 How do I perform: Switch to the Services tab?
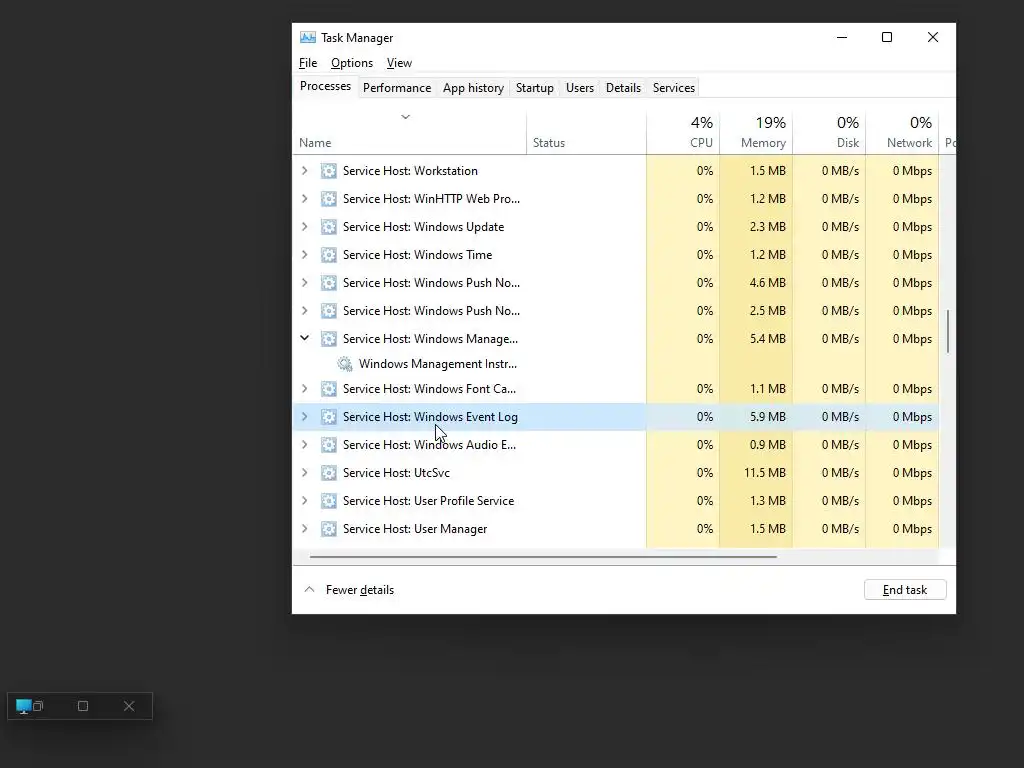click(674, 88)
